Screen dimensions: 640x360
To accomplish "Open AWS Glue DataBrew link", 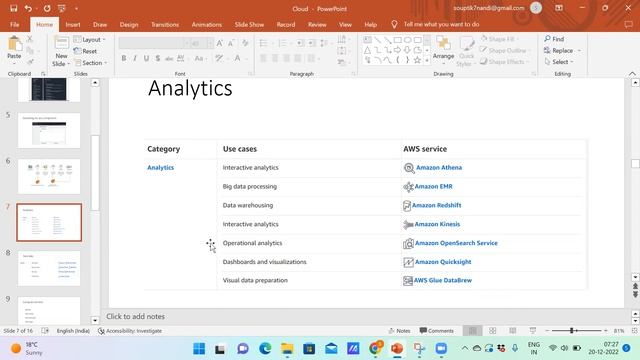I will click(x=443, y=280).
